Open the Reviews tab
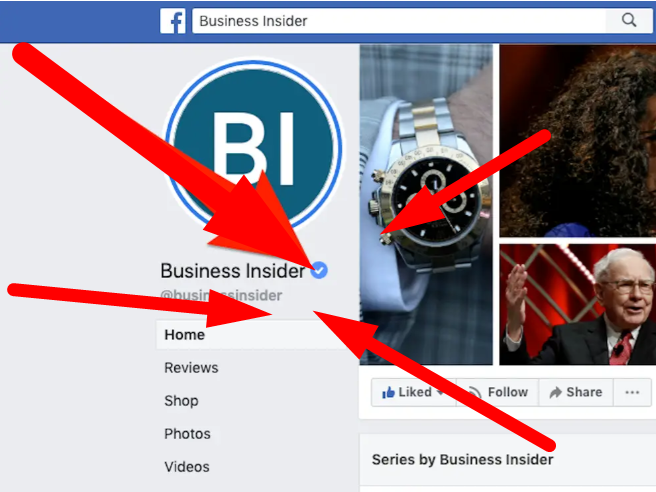 191,368
